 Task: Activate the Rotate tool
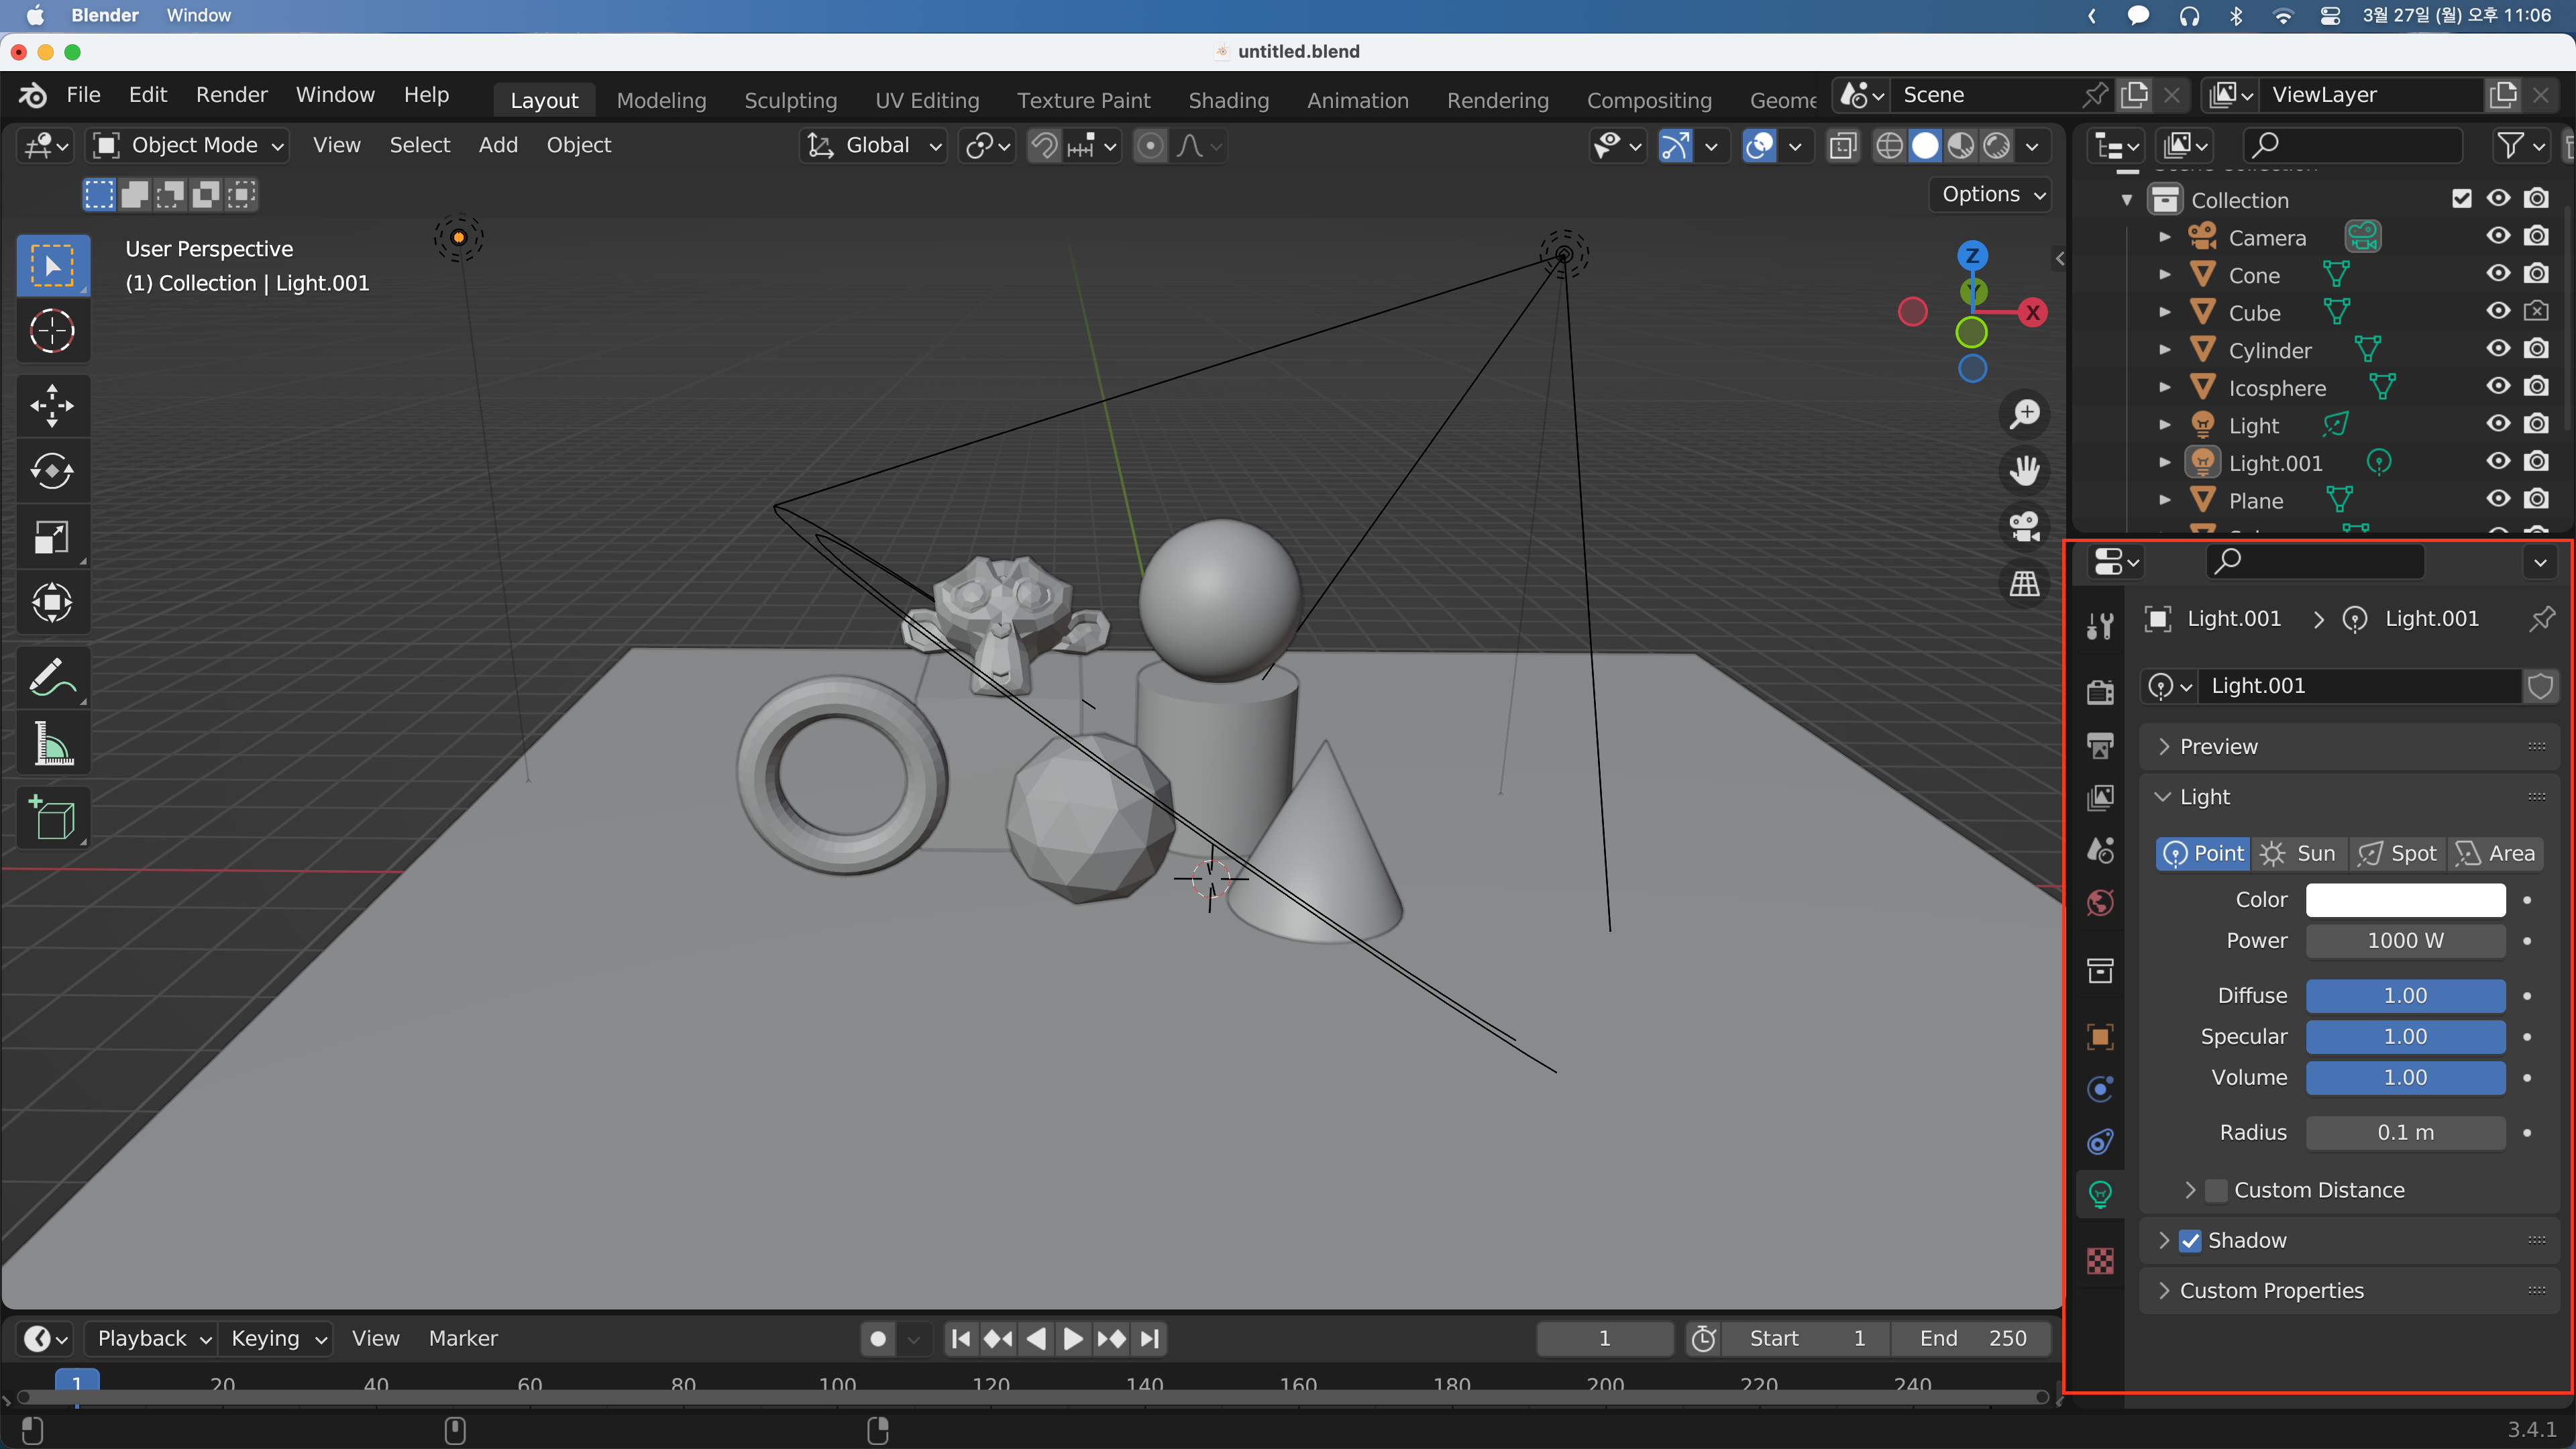[x=52, y=471]
